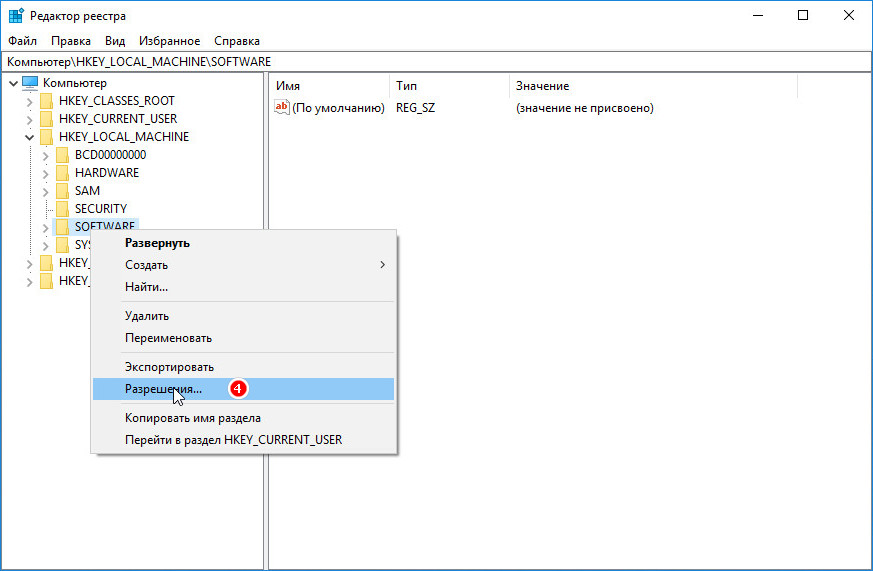Screen dimensions: 873x571
Task: Select the HKEY_CURRENT_USER tree label
Action: click(x=118, y=119)
